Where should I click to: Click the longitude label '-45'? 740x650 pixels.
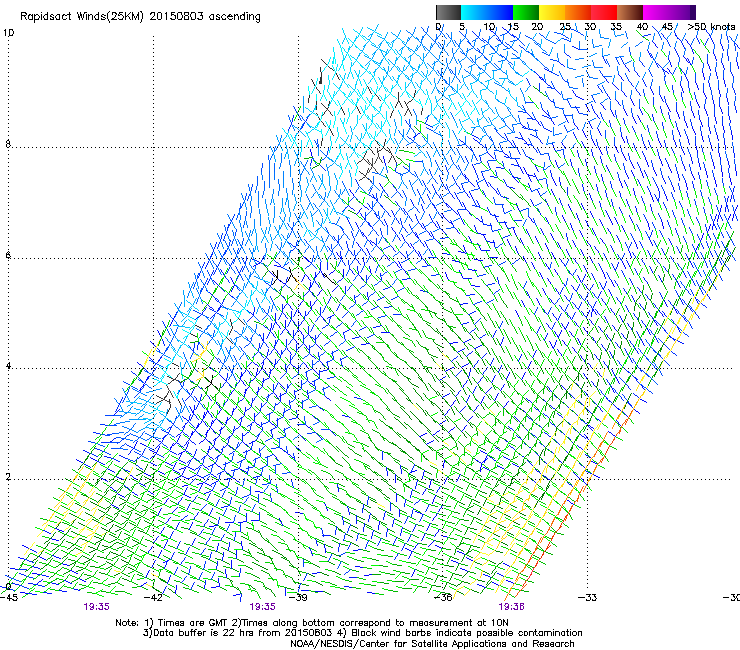[x=9, y=597]
